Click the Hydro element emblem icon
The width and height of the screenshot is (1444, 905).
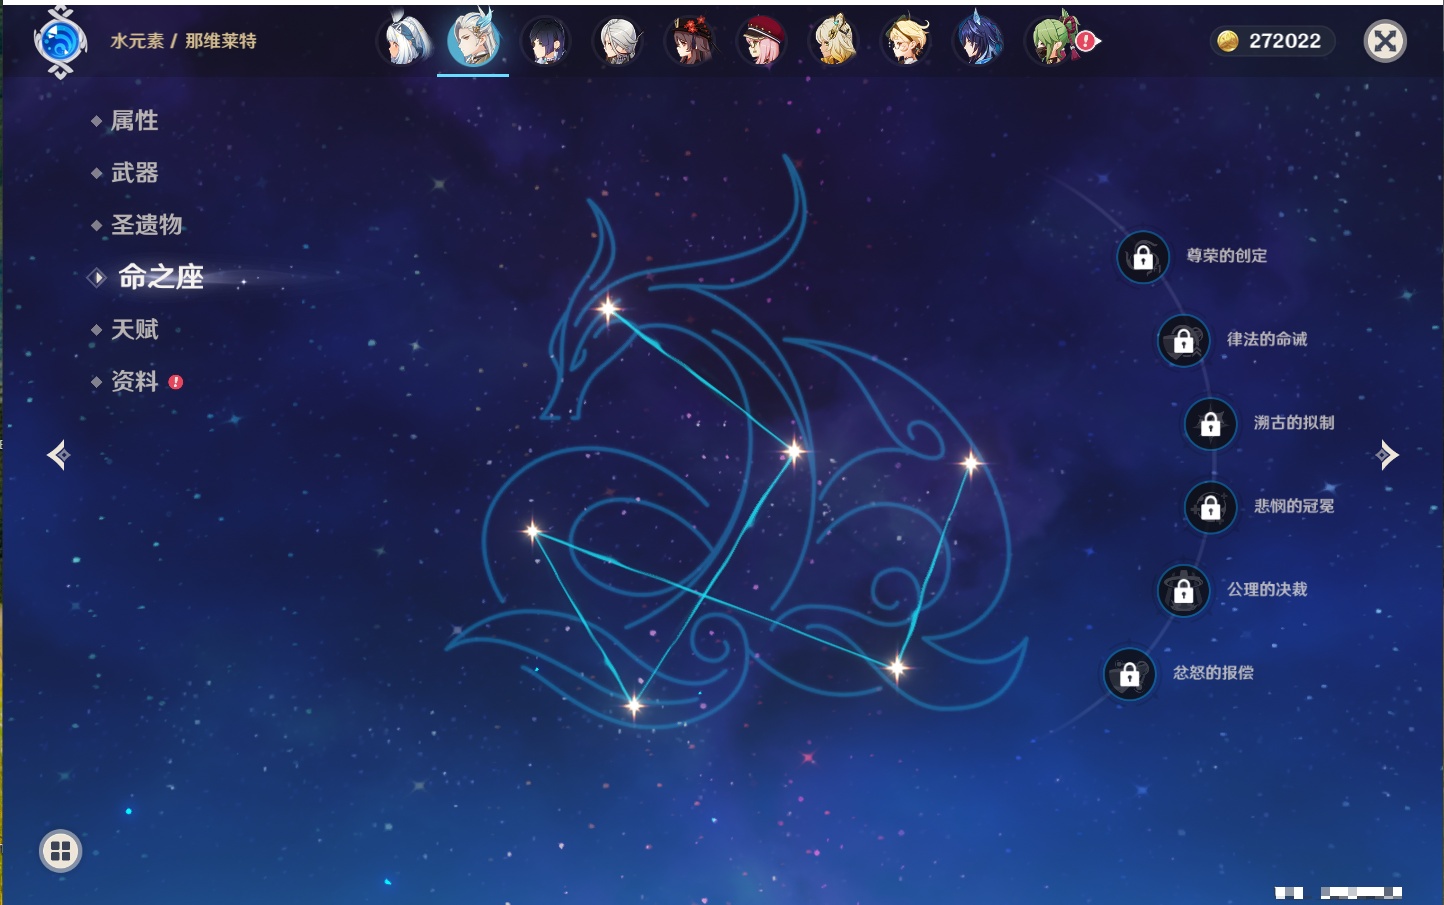(x=60, y=42)
